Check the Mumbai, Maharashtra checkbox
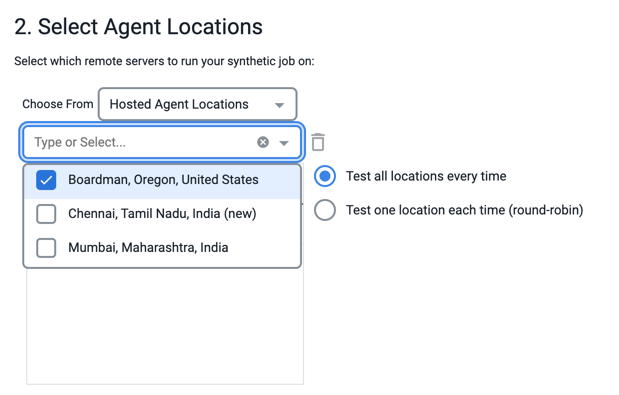 (46, 248)
